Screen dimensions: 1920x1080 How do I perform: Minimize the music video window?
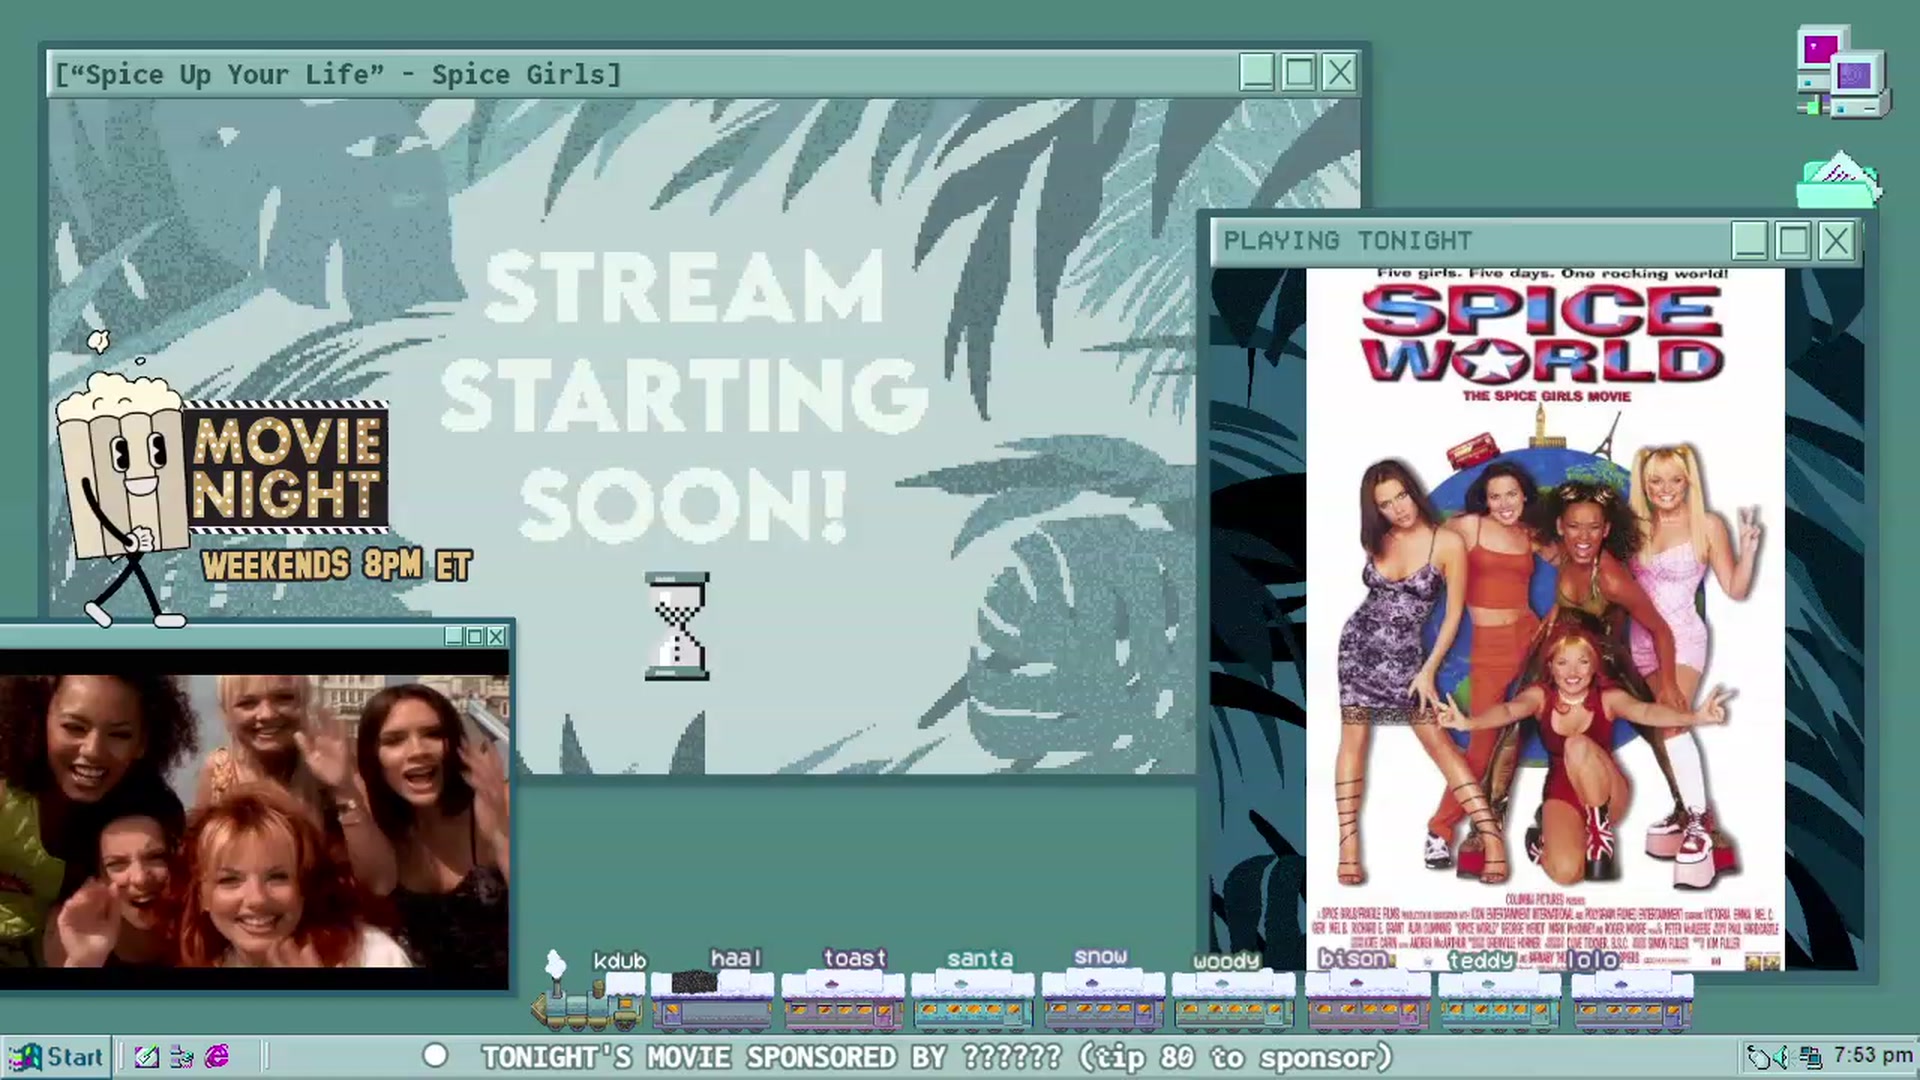pos(454,636)
